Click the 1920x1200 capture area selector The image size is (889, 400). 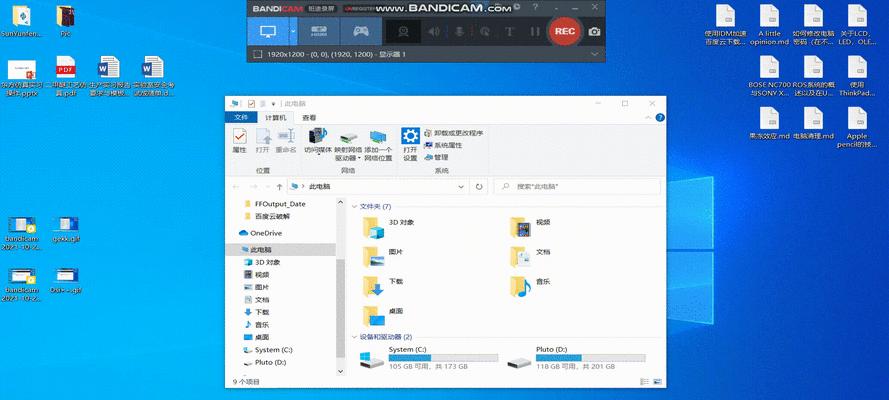click(x=329, y=54)
